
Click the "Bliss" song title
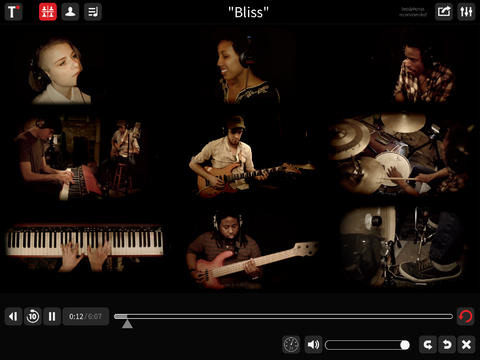[x=248, y=12]
